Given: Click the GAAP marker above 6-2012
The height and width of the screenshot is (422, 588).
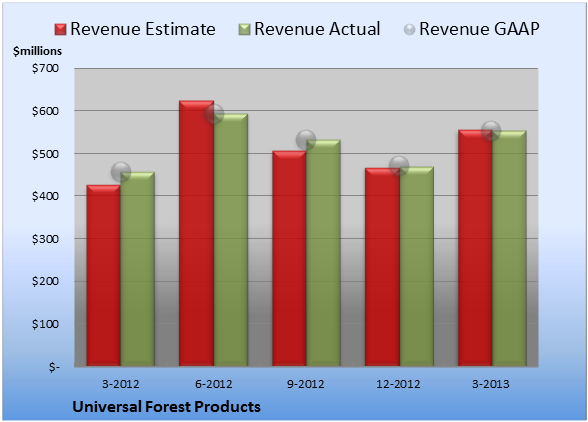Looking at the screenshot, I should pos(214,114).
